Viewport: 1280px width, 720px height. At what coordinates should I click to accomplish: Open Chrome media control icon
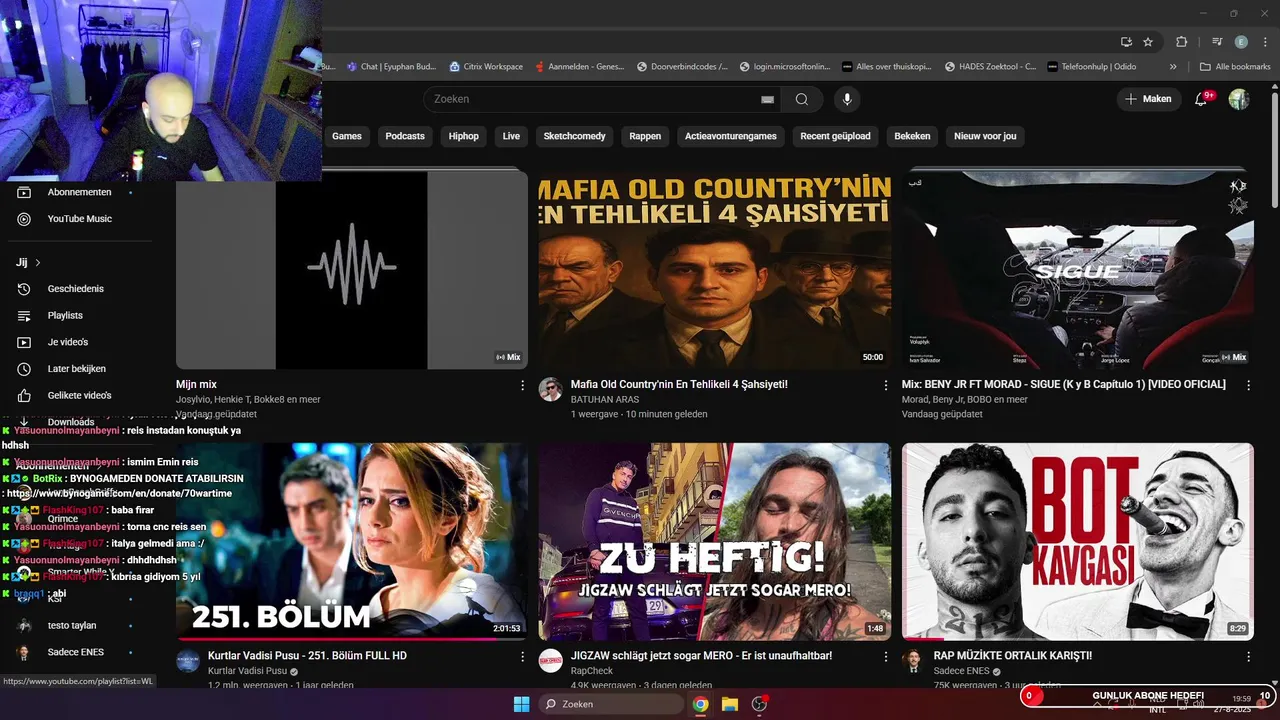[1217, 42]
